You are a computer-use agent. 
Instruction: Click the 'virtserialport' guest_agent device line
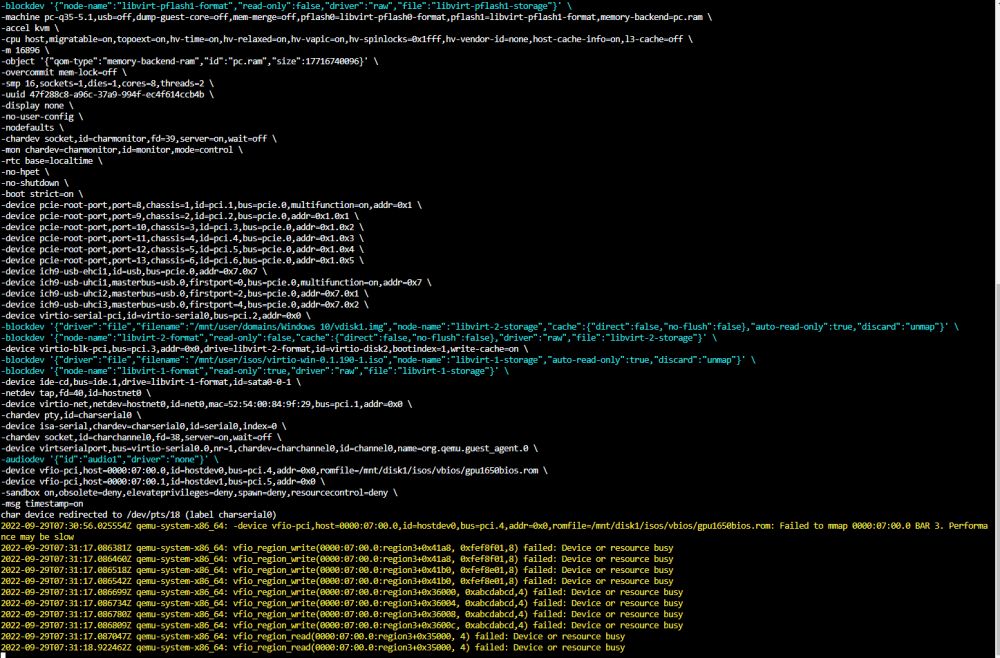(270, 448)
